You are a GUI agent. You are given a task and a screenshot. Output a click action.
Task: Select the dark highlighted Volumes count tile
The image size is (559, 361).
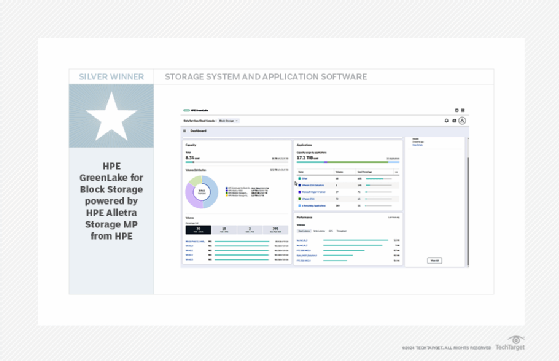pos(198,230)
